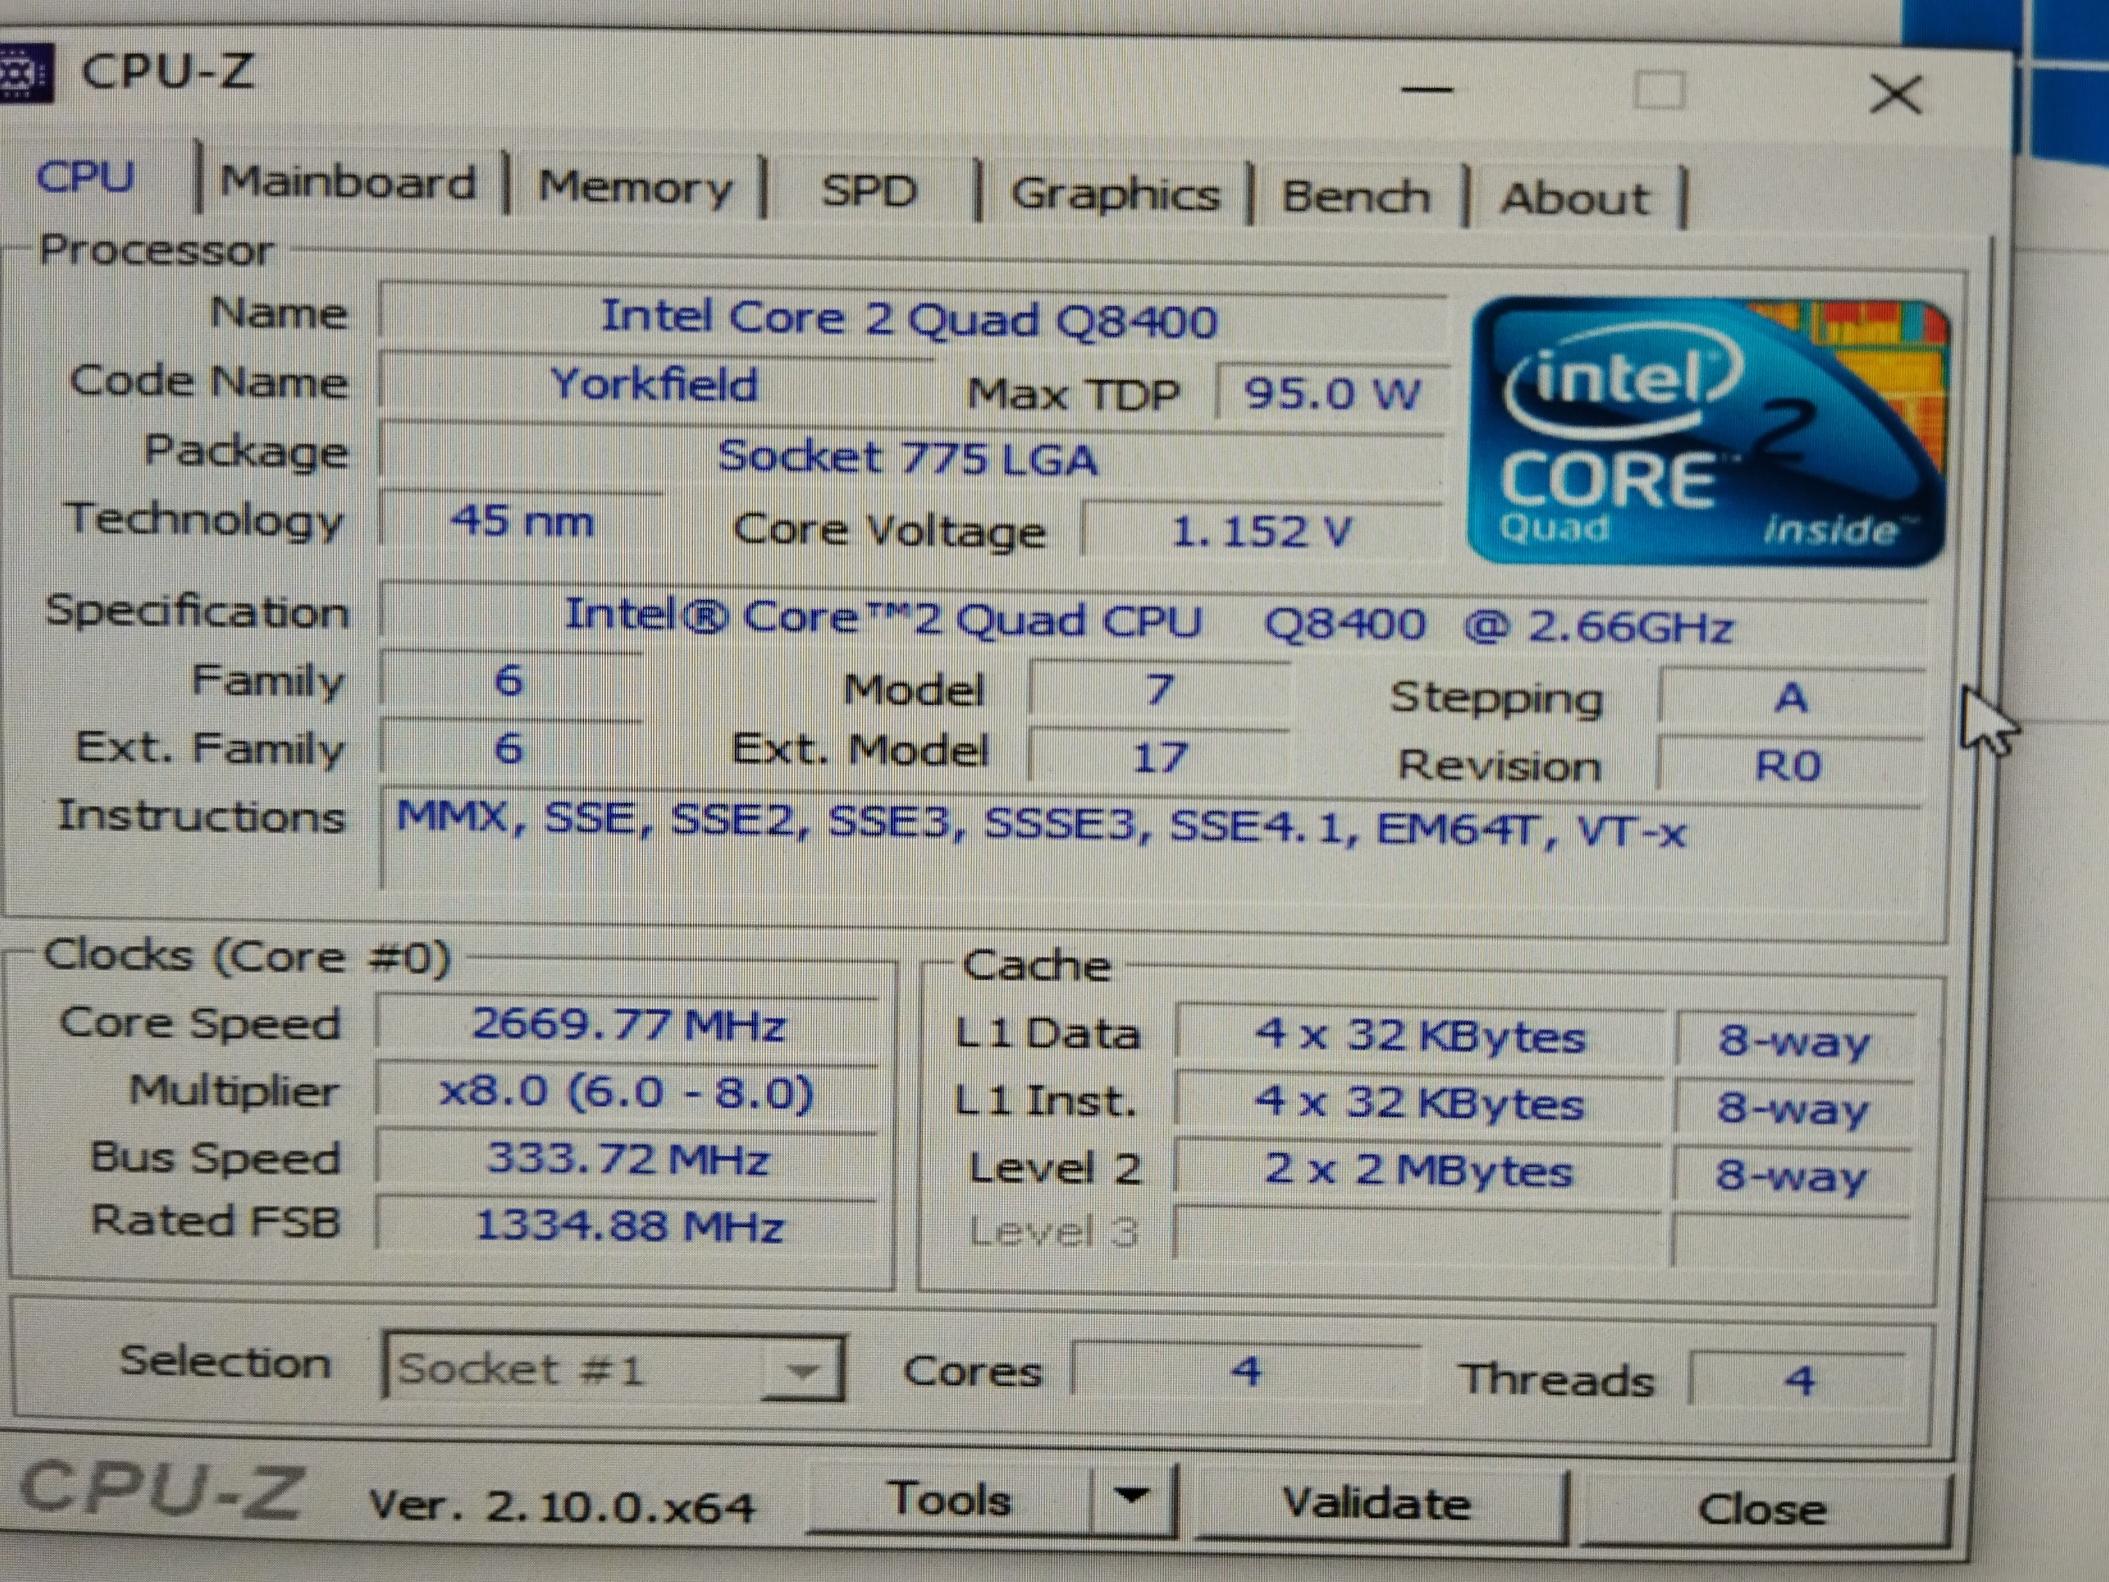
Task: Click the Specification field text
Action: (x=1150, y=621)
